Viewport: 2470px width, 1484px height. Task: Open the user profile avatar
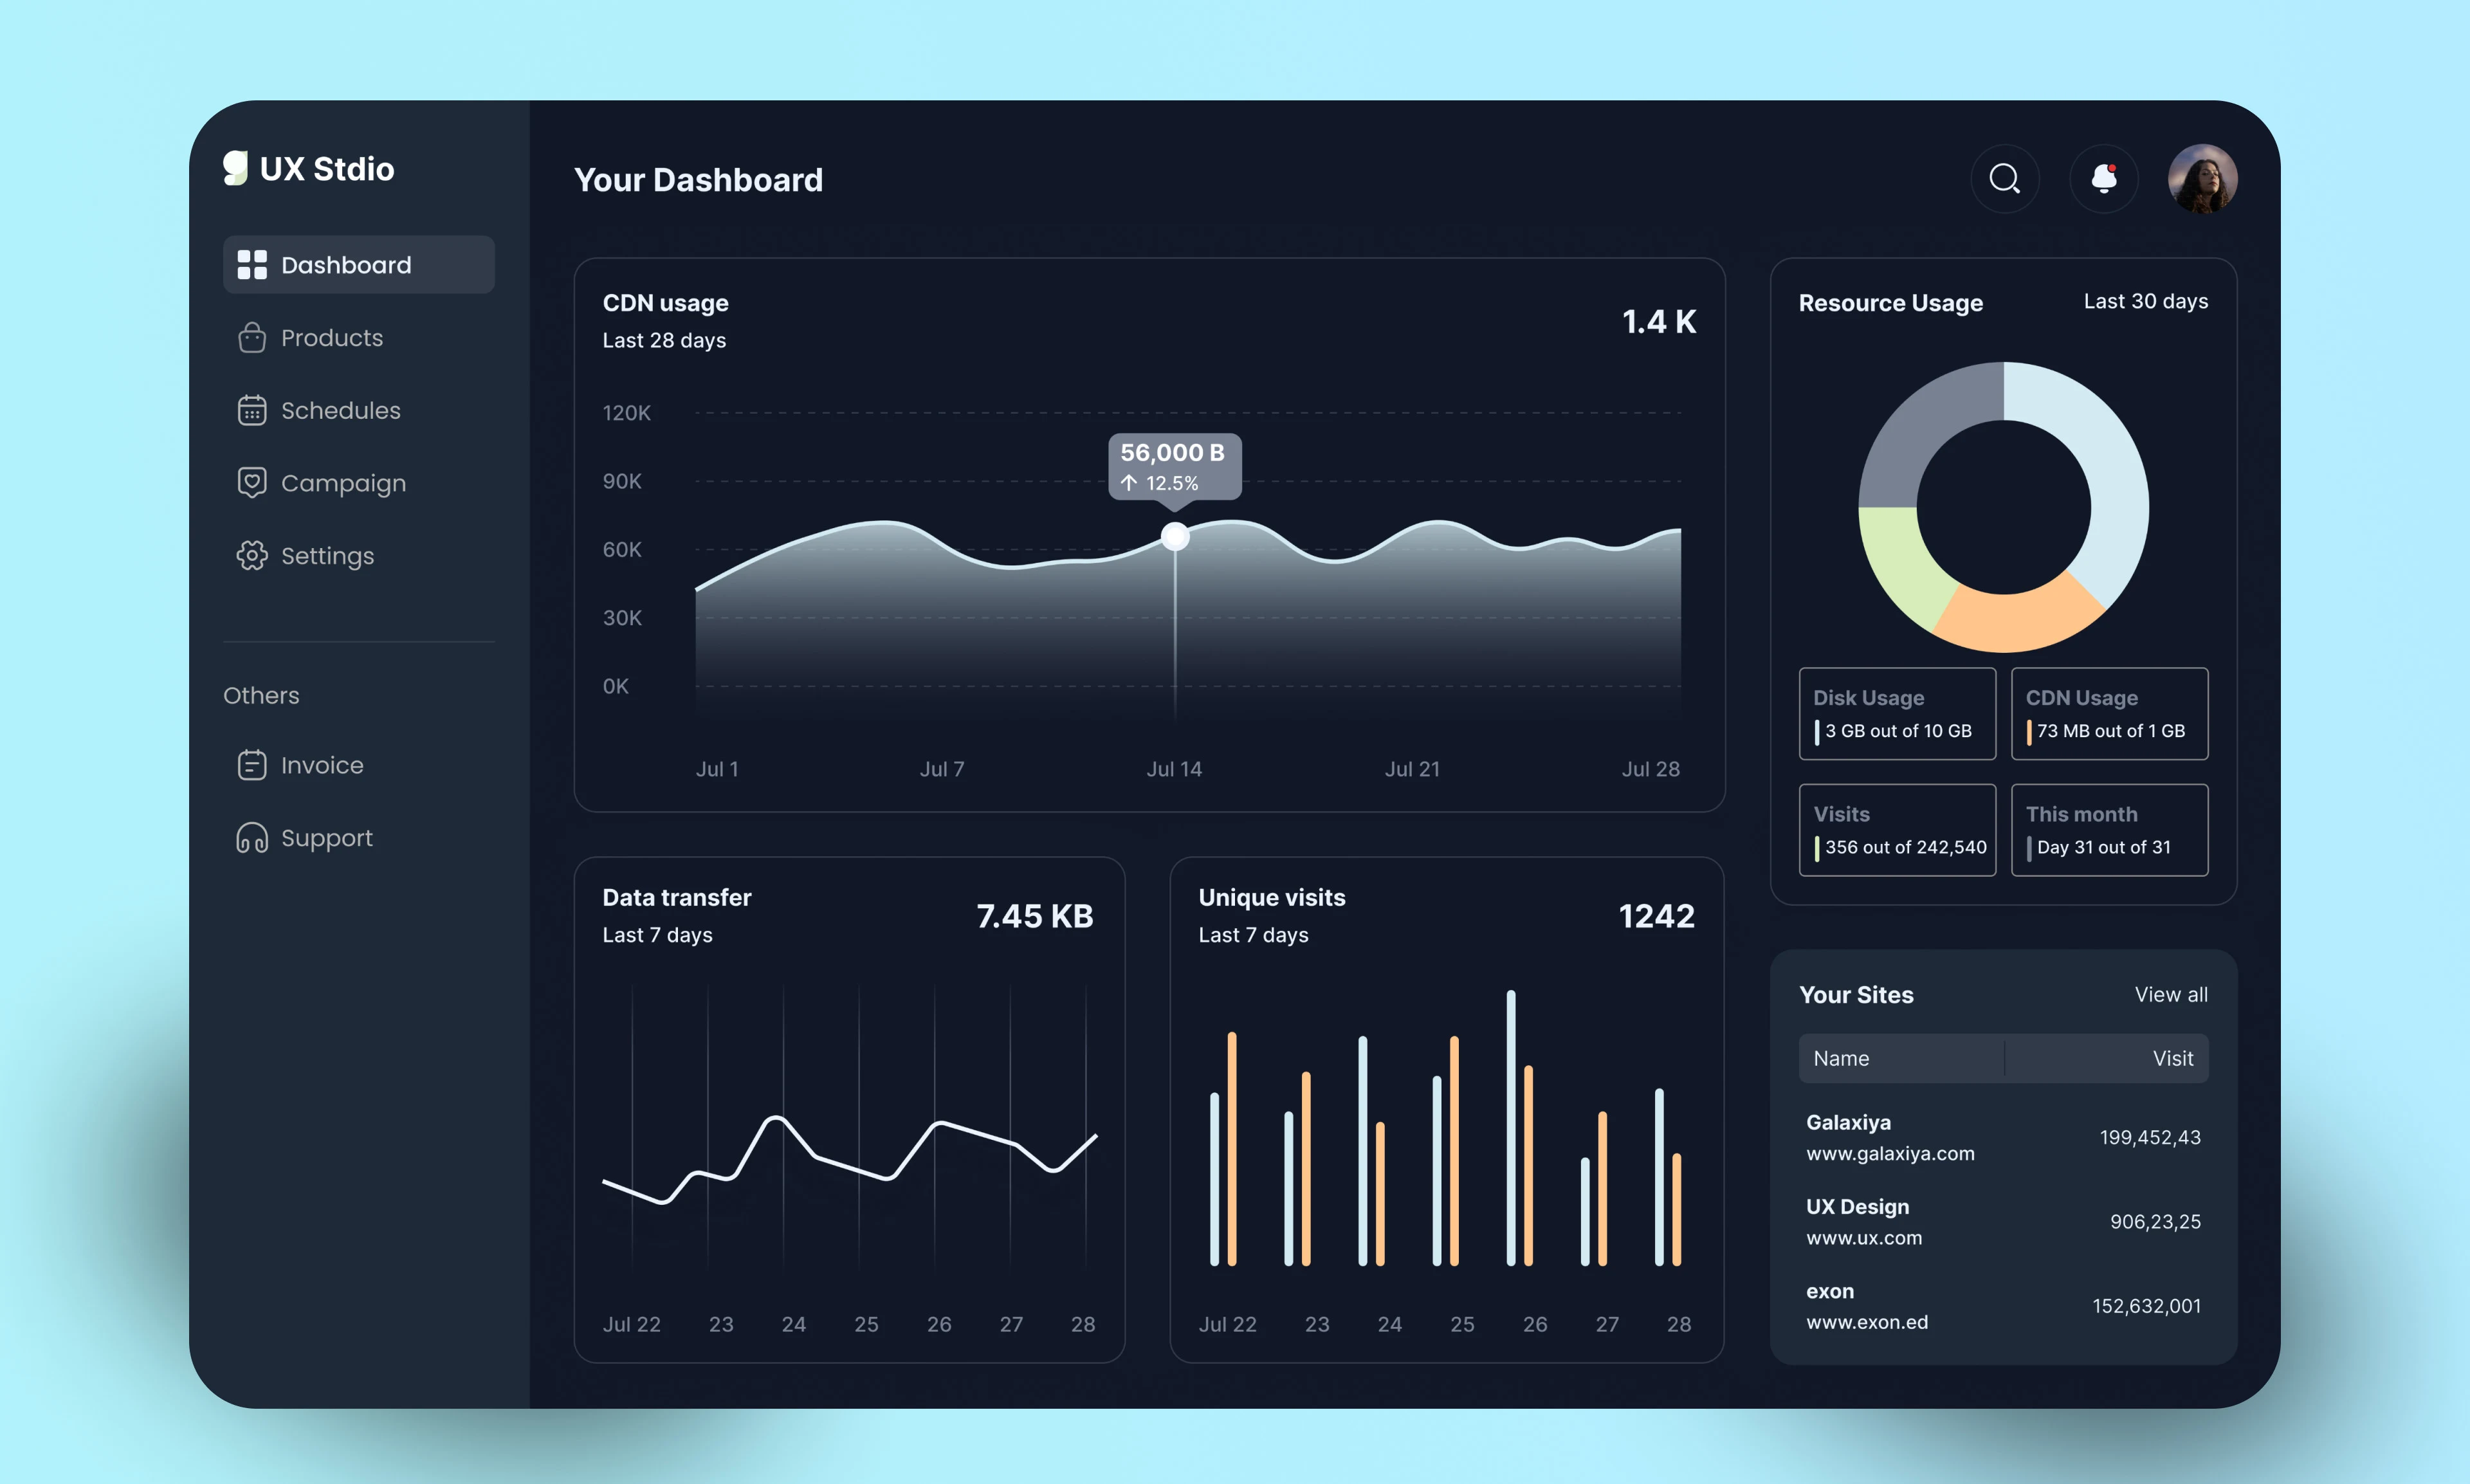point(2202,179)
